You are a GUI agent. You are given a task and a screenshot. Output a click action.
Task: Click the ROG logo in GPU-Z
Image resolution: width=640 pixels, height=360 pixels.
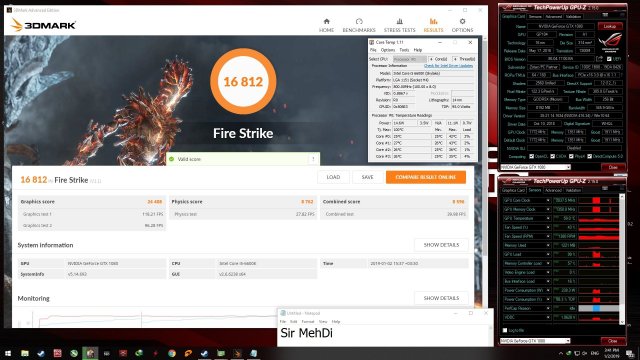(611, 42)
